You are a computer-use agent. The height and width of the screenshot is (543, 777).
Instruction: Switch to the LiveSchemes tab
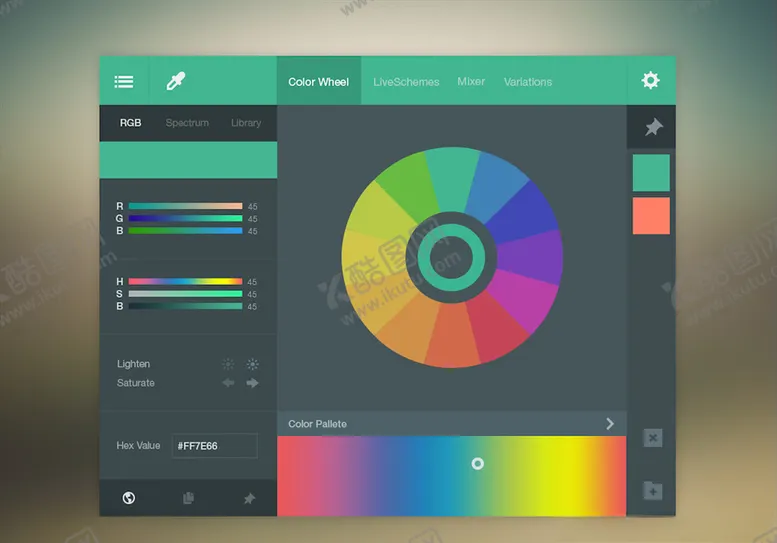tap(406, 82)
